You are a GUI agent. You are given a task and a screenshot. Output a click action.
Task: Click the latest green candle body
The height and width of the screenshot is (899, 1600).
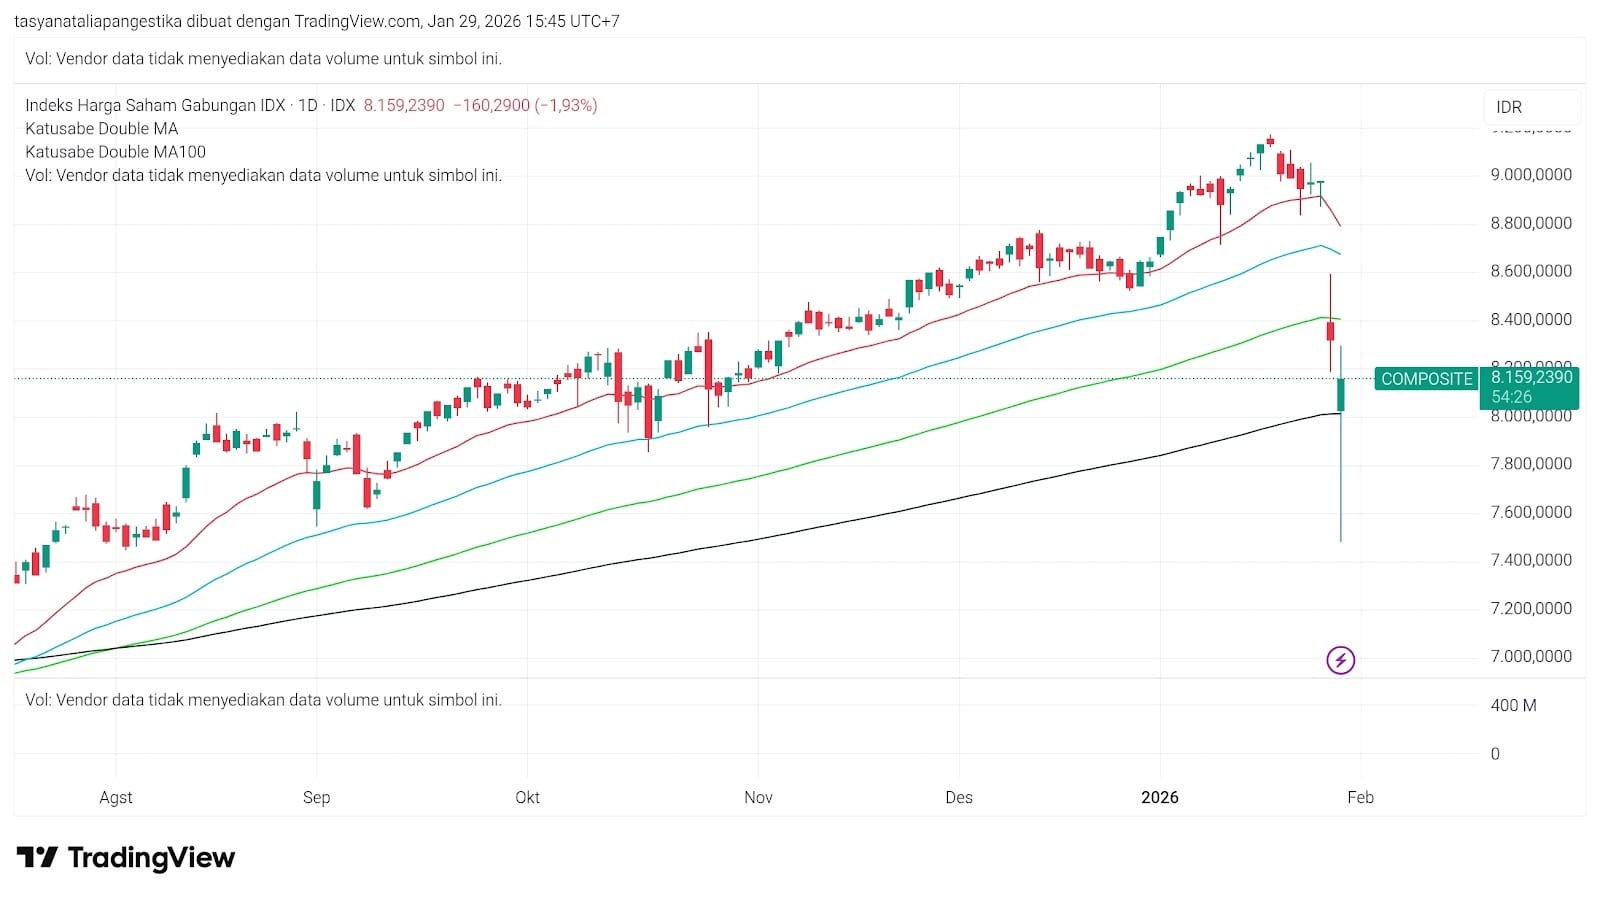[x=1340, y=395]
